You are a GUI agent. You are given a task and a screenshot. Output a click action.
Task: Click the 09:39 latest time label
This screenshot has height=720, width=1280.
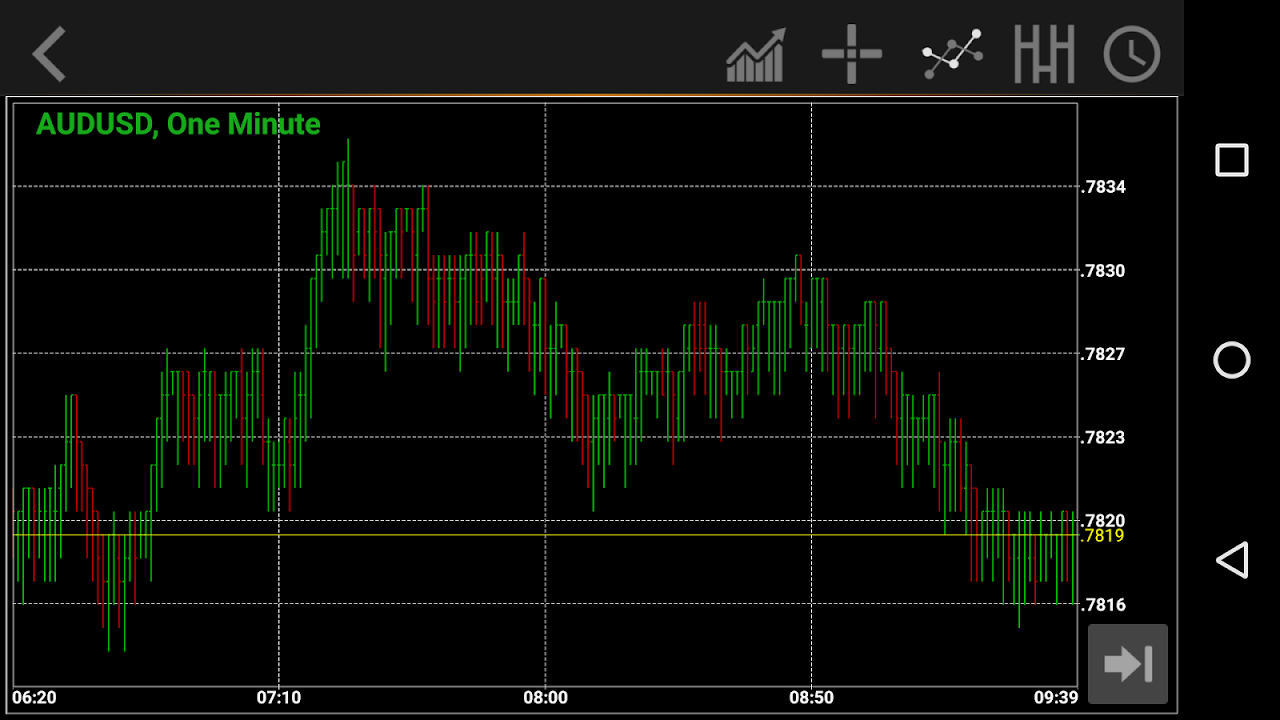(1056, 698)
